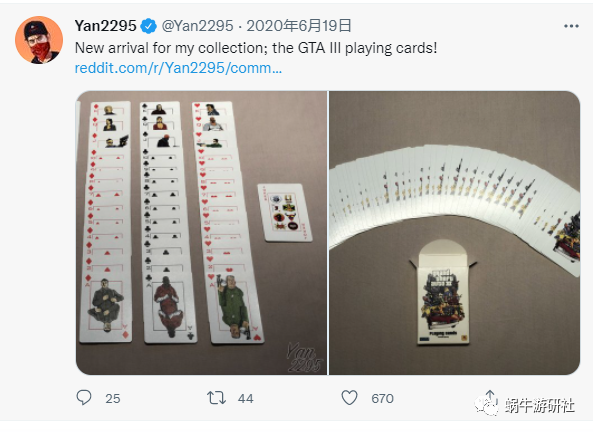Open left photo of laid-out cards
Image resolution: width=593 pixels, height=432 pixels.
click(x=202, y=233)
